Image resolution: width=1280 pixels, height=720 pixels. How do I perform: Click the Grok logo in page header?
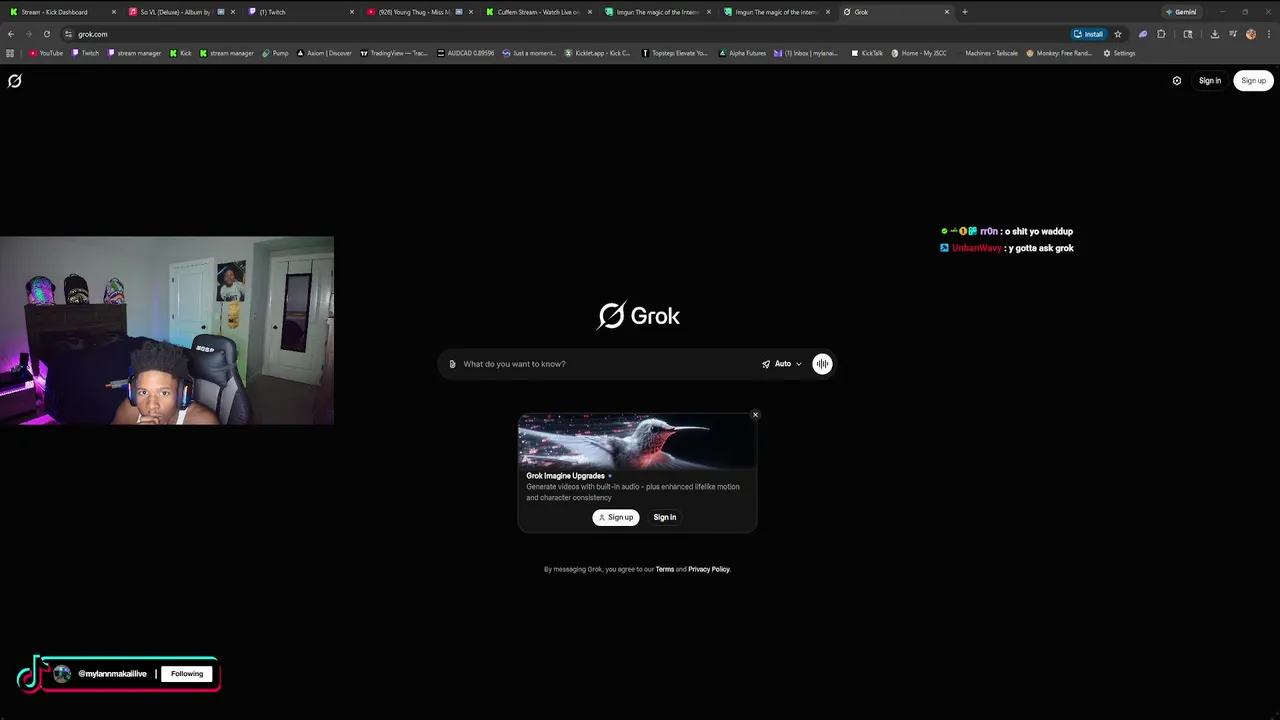pyautogui.click(x=14, y=81)
